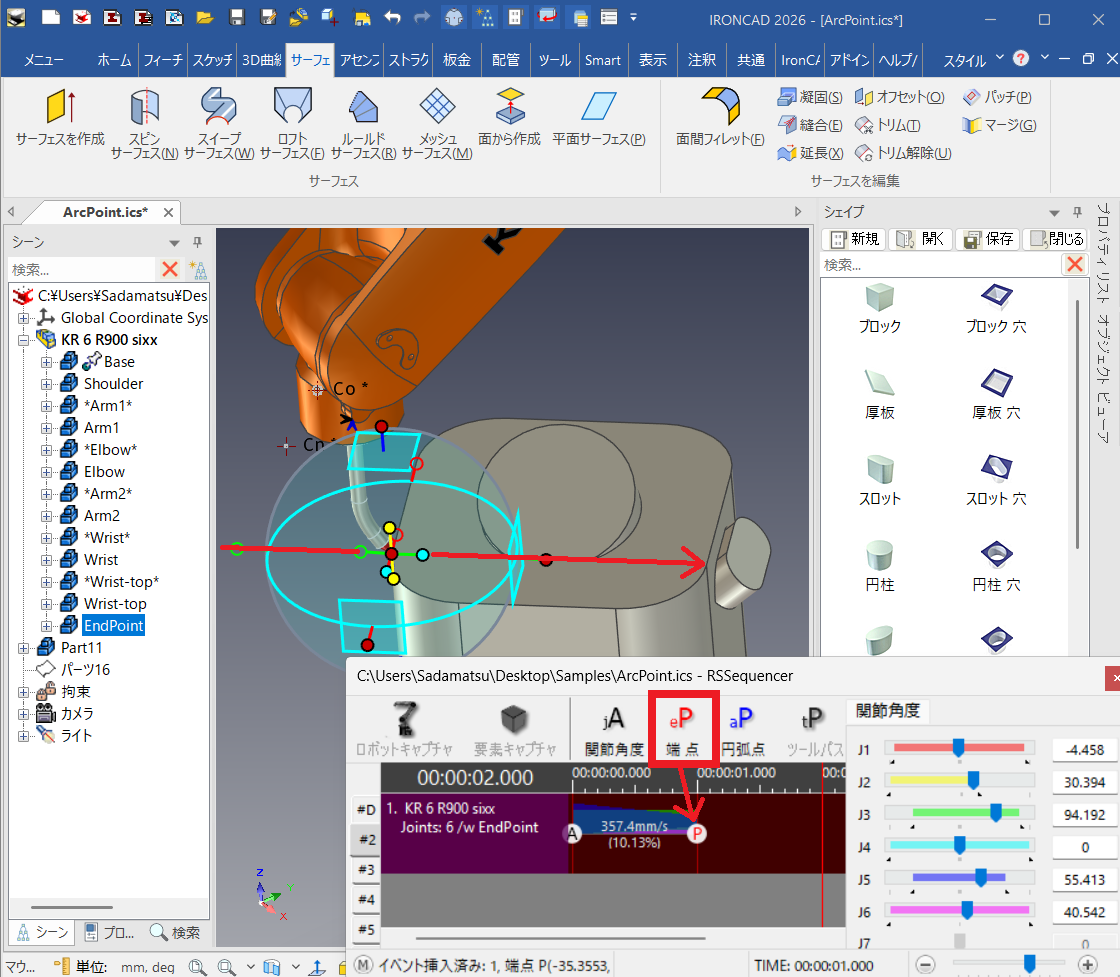Viewport: 1120px width, 977px height.
Task: Click the scene 検索 search field
Action: pyautogui.click(x=82, y=269)
